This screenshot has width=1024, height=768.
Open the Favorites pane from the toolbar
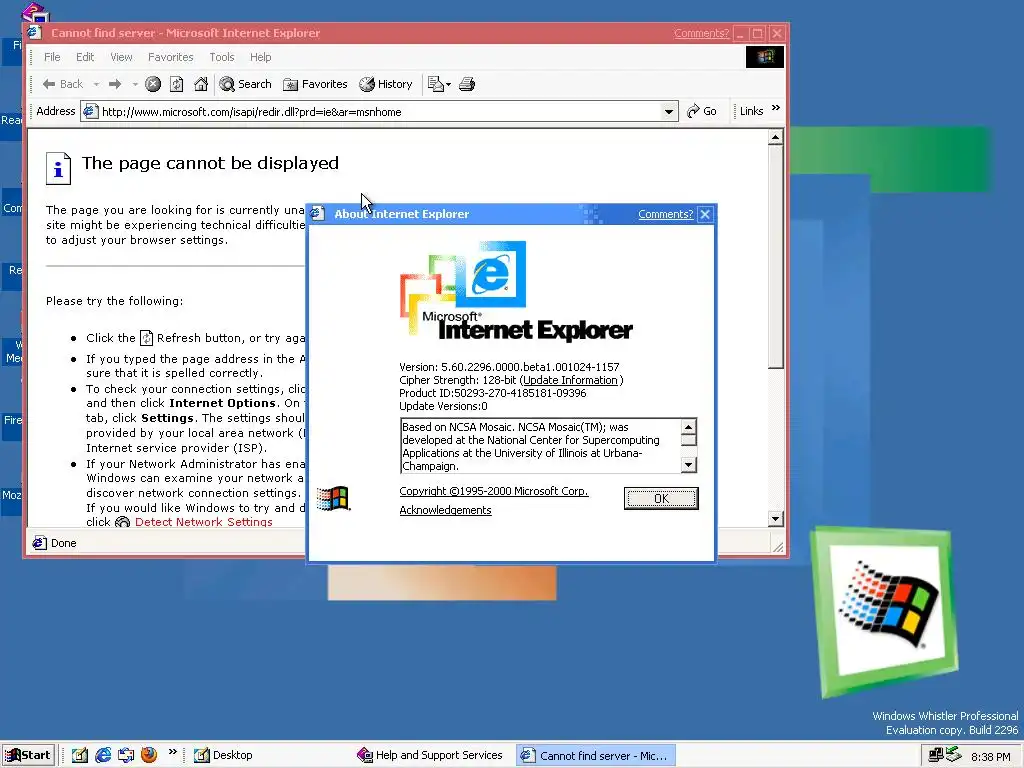[315, 84]
